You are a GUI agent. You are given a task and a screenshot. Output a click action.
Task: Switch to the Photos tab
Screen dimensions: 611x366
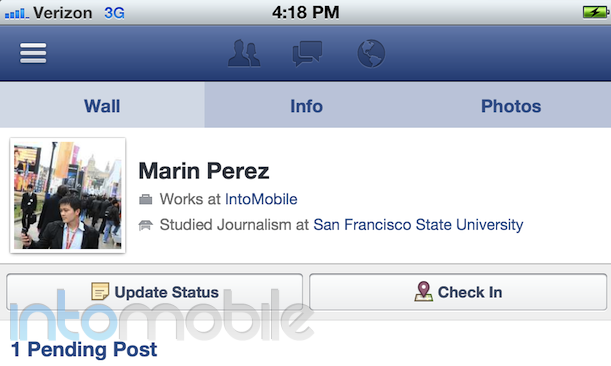(511, 106)
